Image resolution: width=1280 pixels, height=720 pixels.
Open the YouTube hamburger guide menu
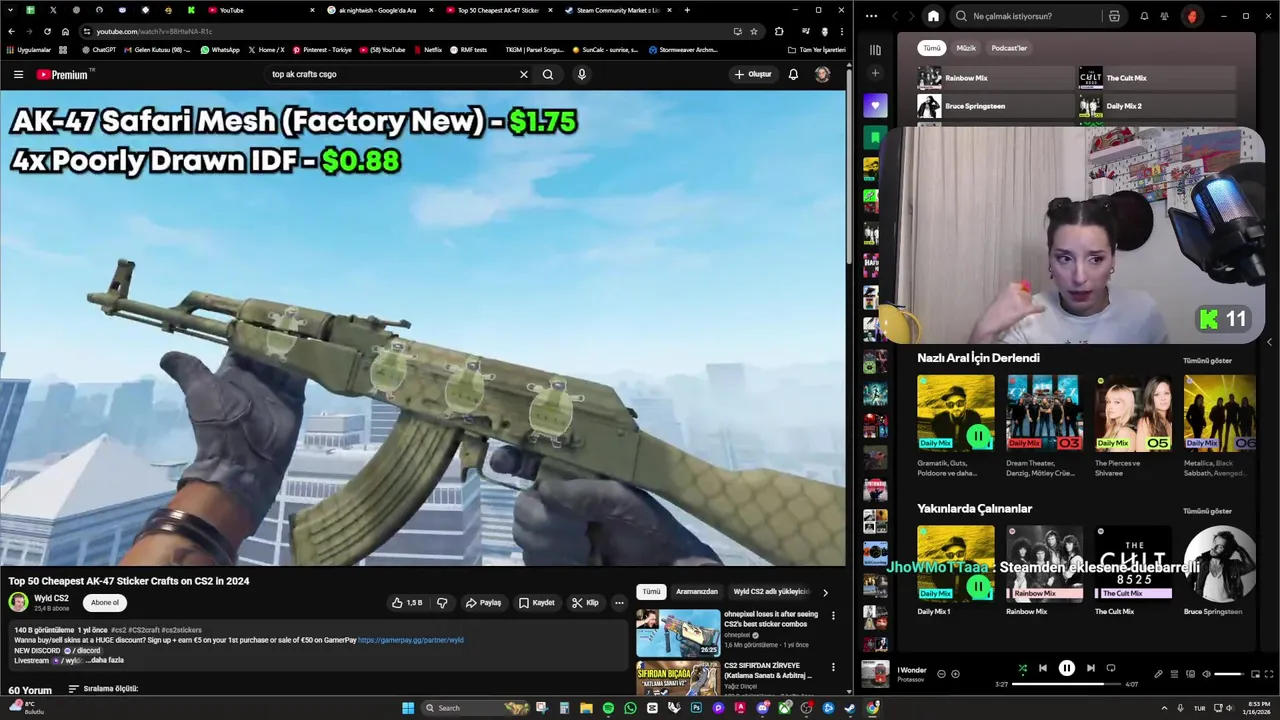pos(18,74)
